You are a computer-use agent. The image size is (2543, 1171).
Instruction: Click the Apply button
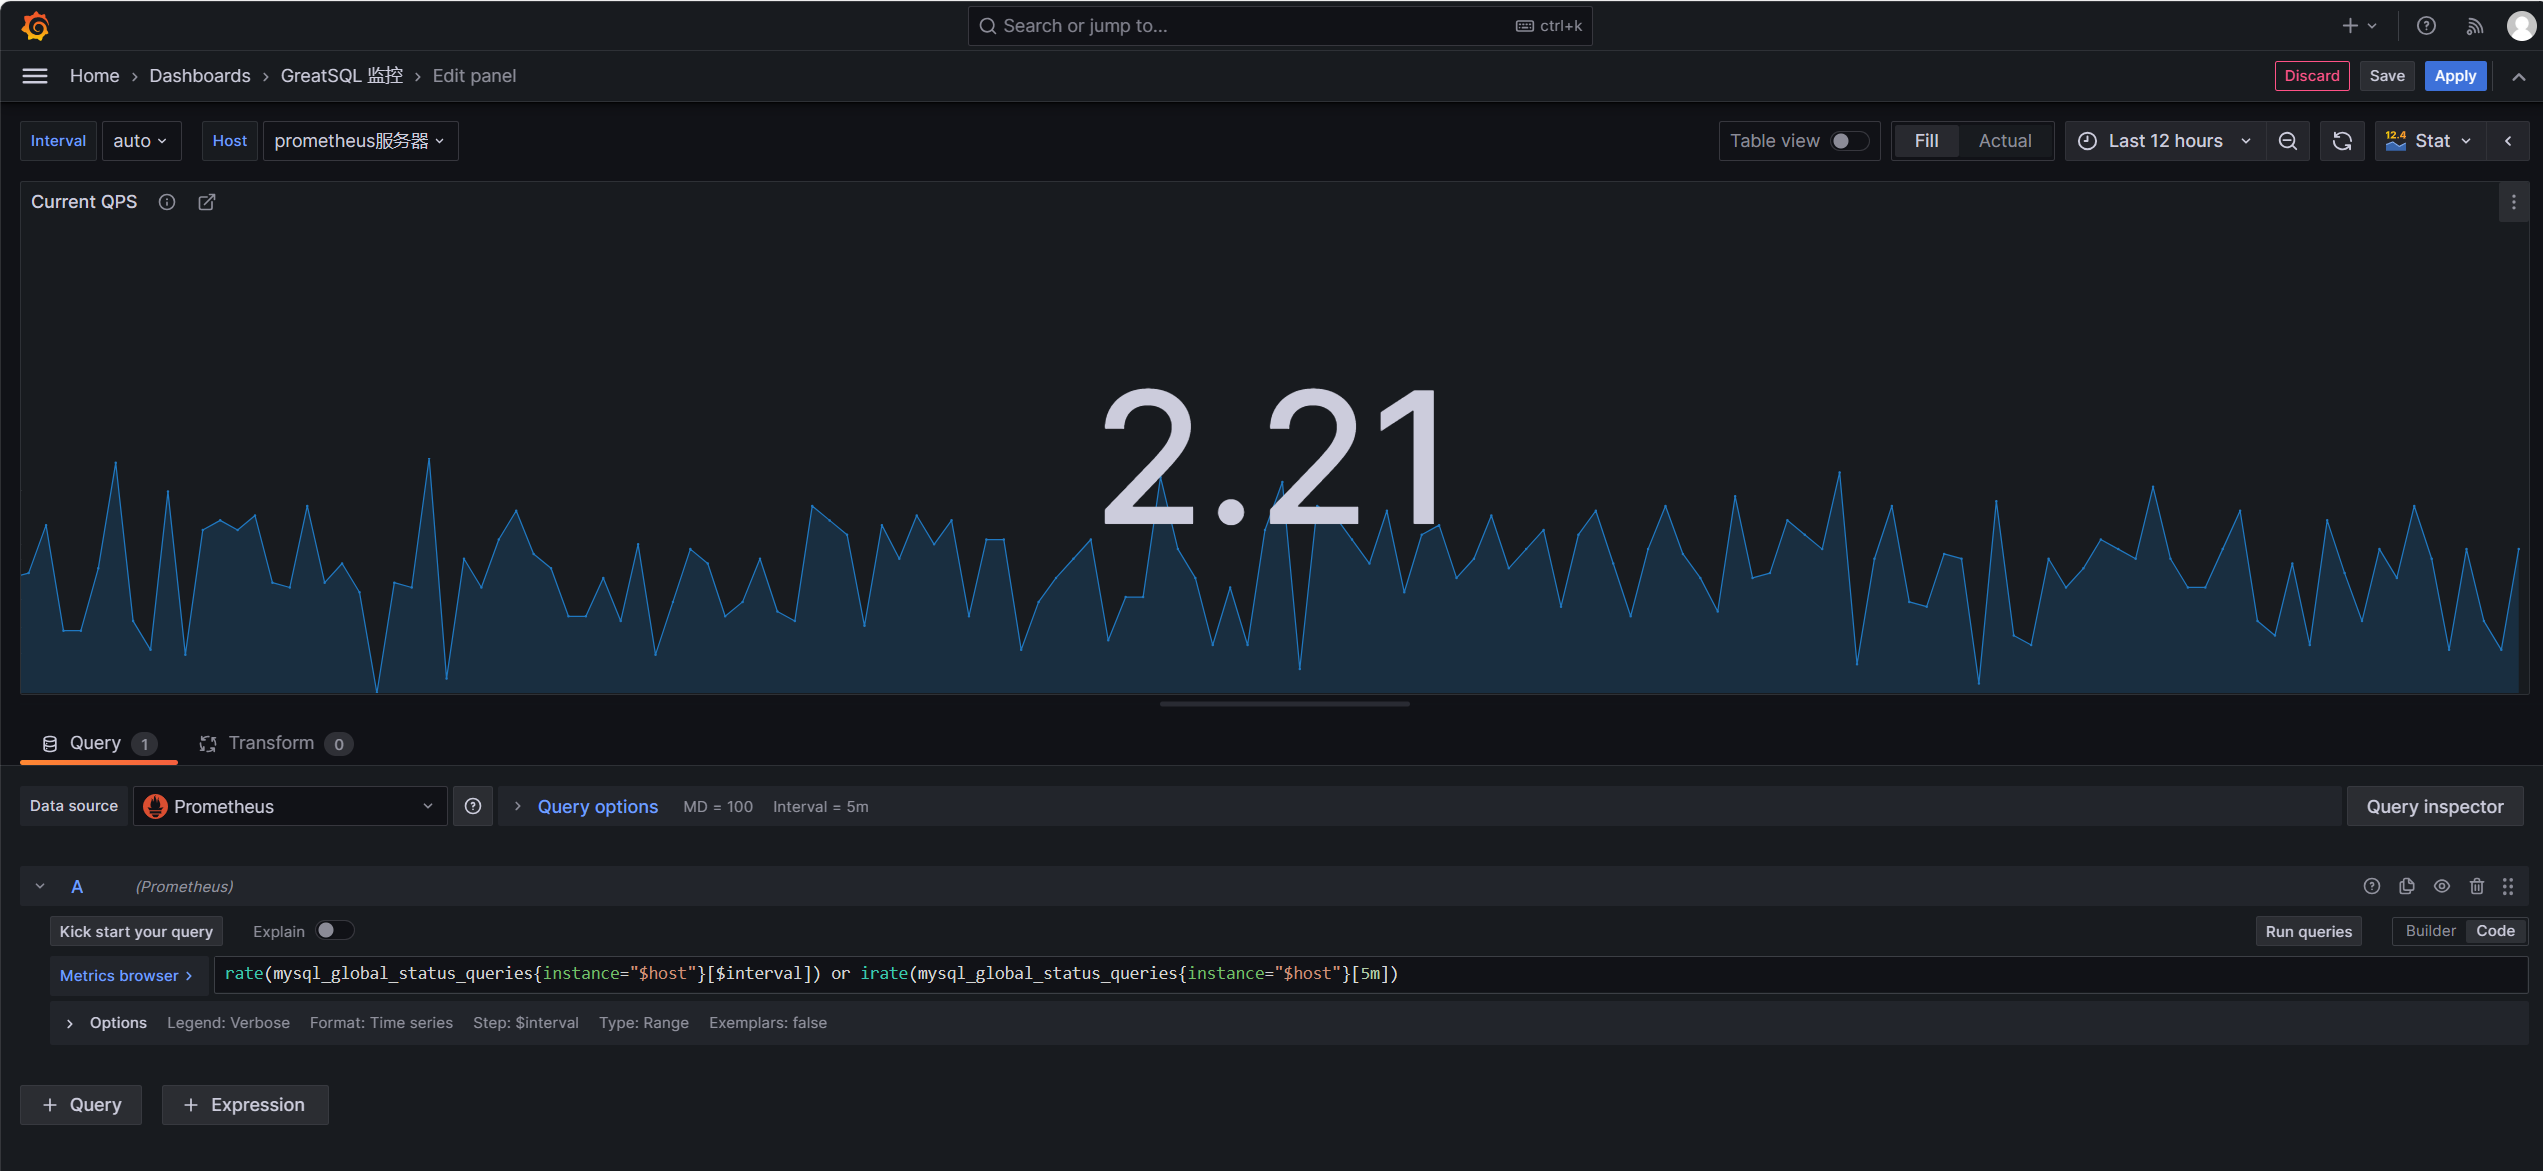point(2454,76)
